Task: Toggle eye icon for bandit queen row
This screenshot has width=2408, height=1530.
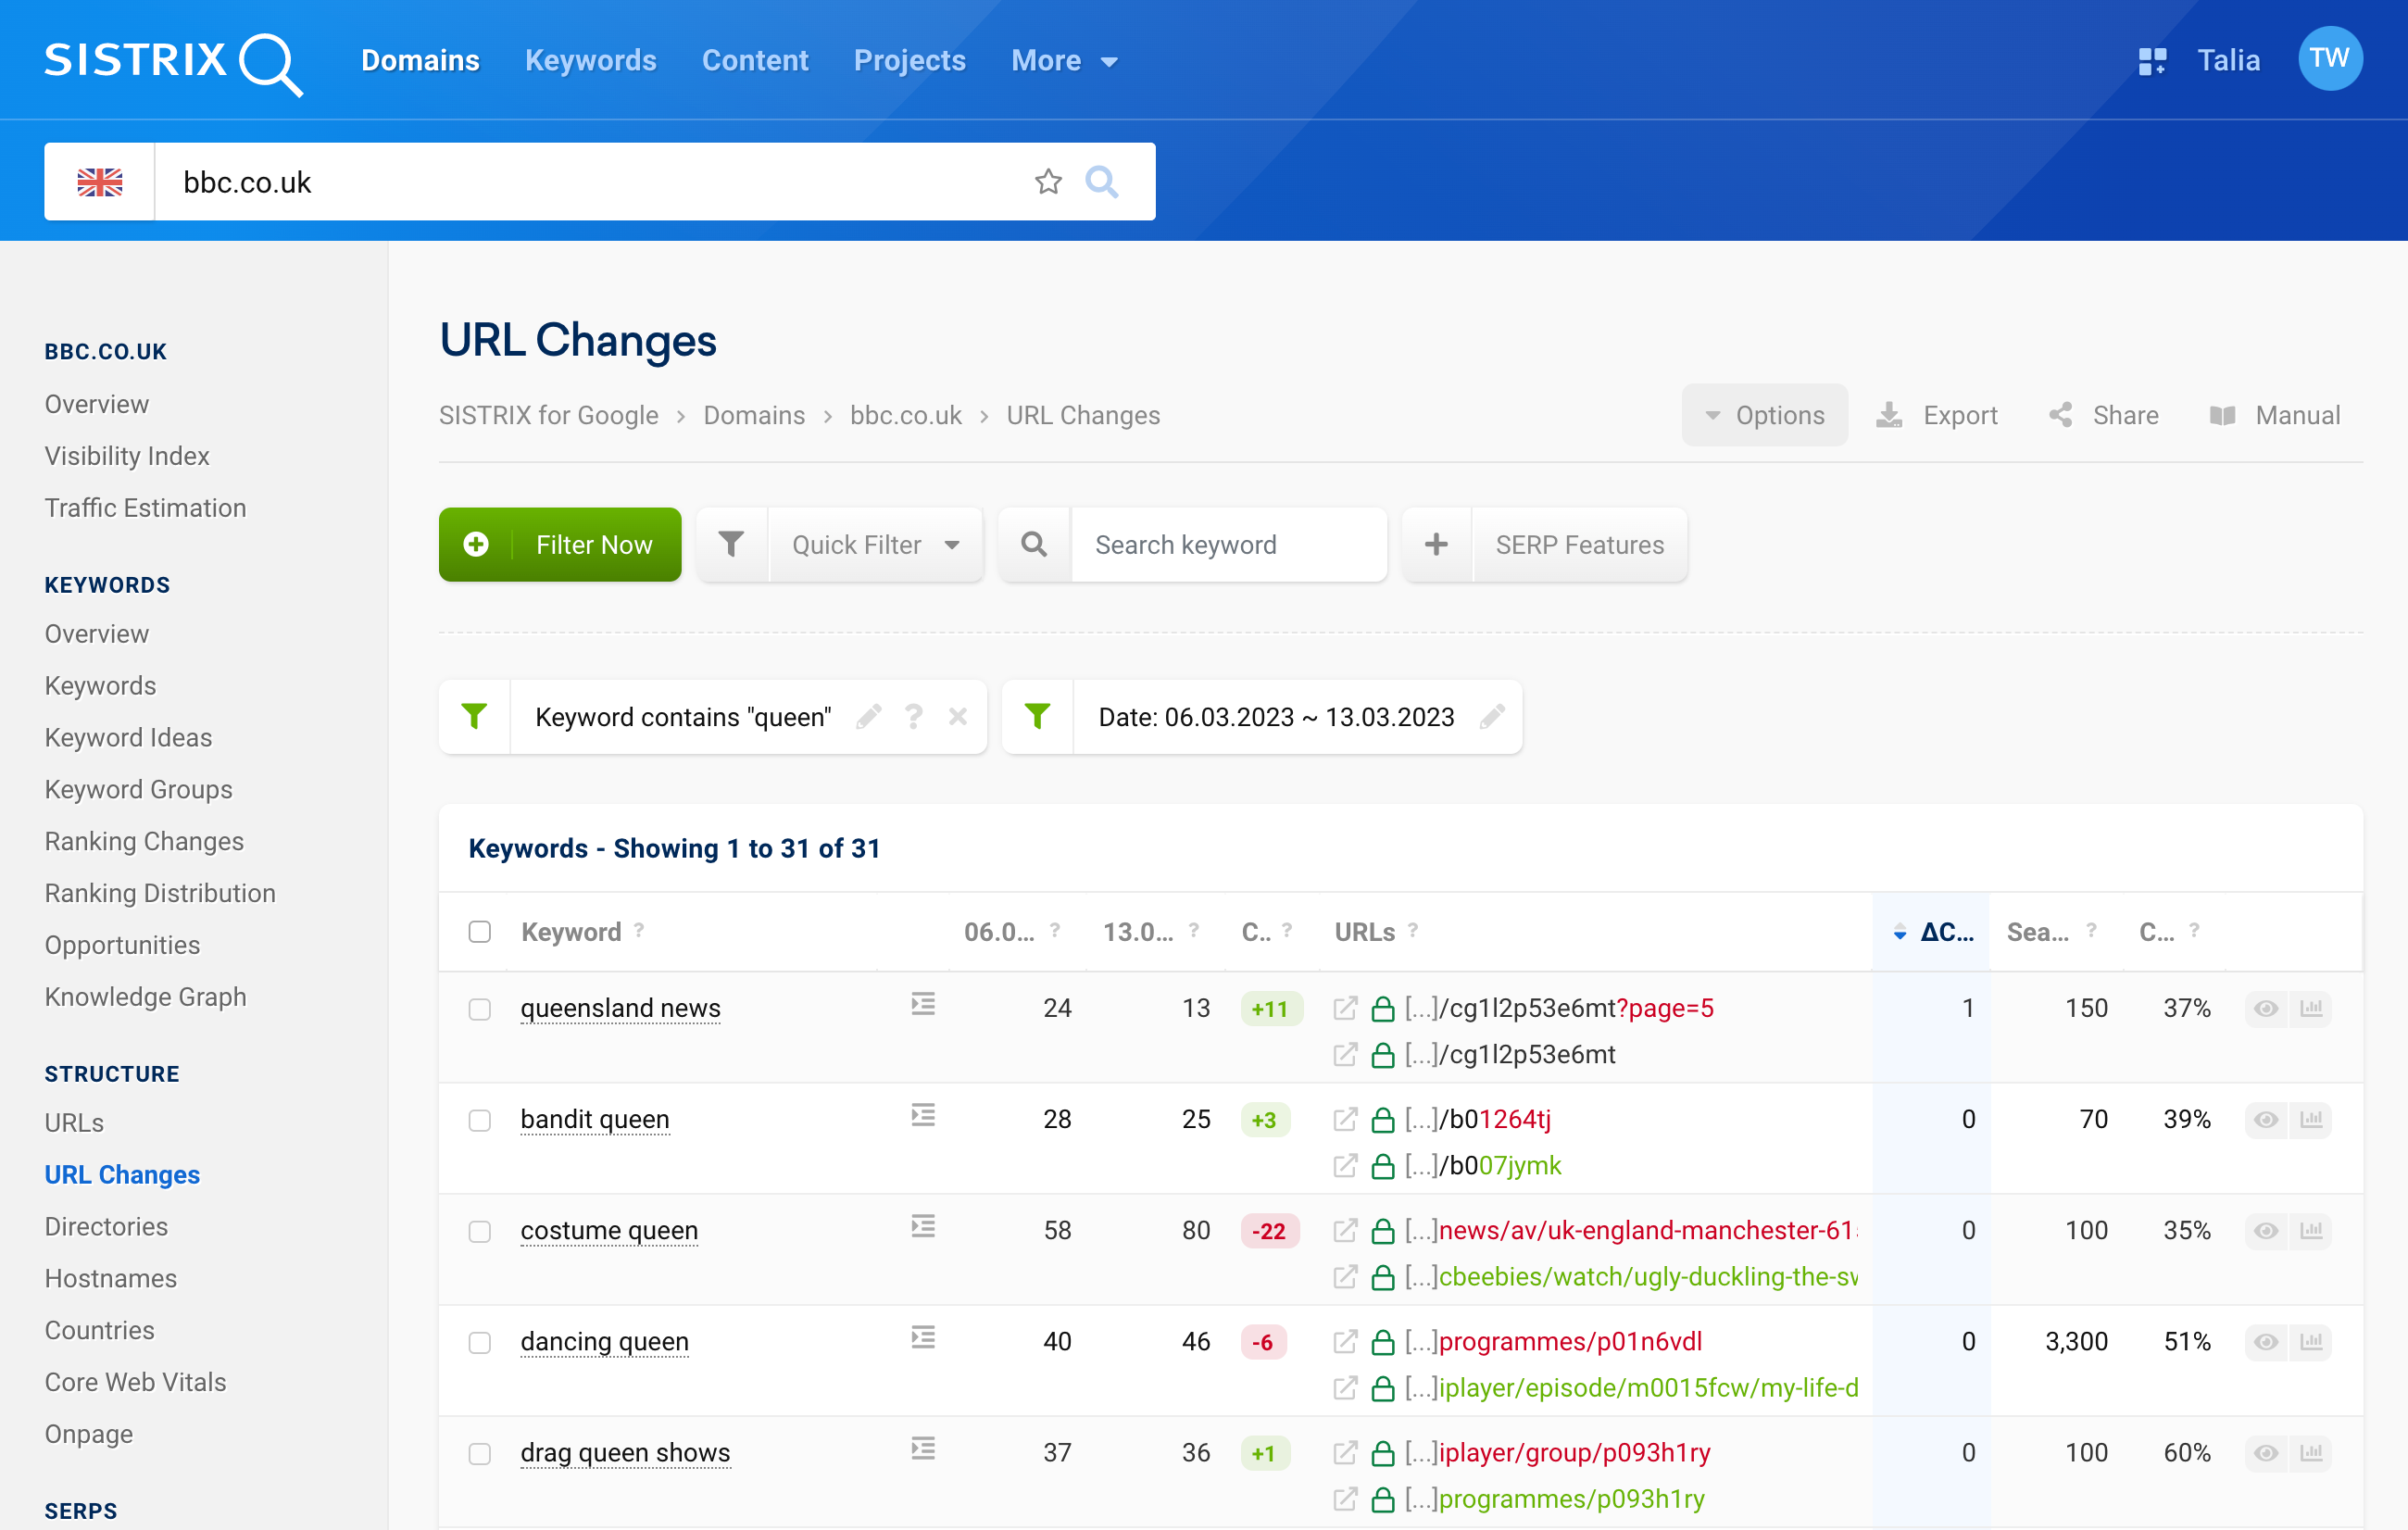Action: [x=2266, y=1119]
